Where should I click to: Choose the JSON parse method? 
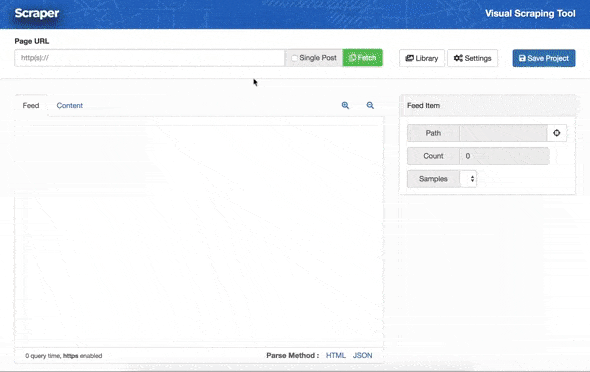(362, 355)
